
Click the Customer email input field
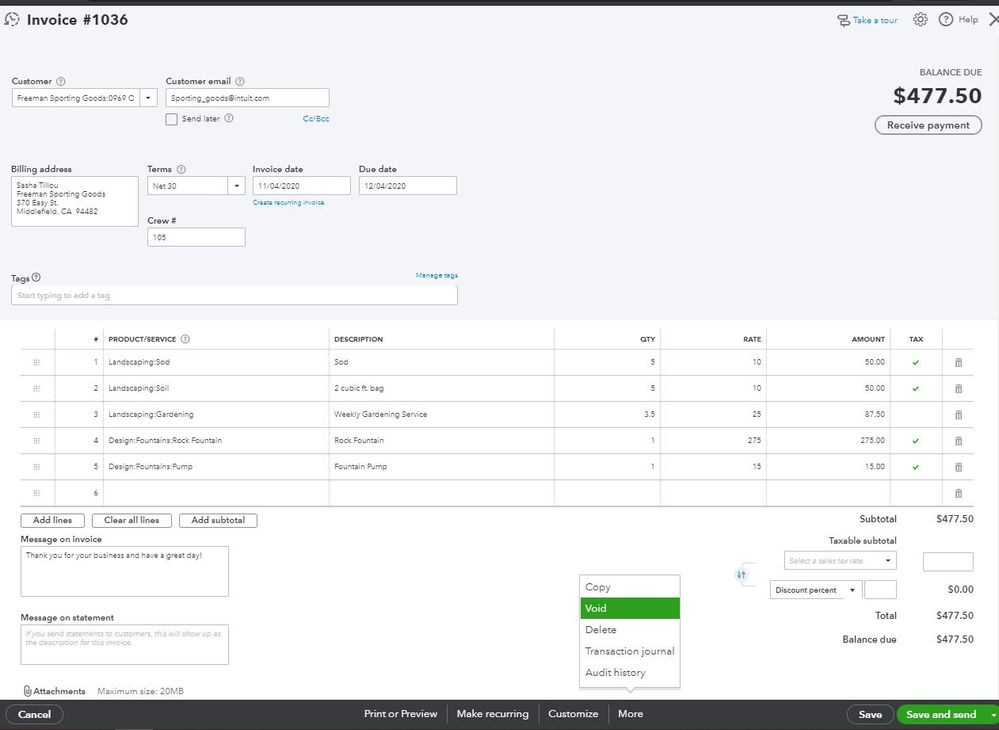click(247, 98)
